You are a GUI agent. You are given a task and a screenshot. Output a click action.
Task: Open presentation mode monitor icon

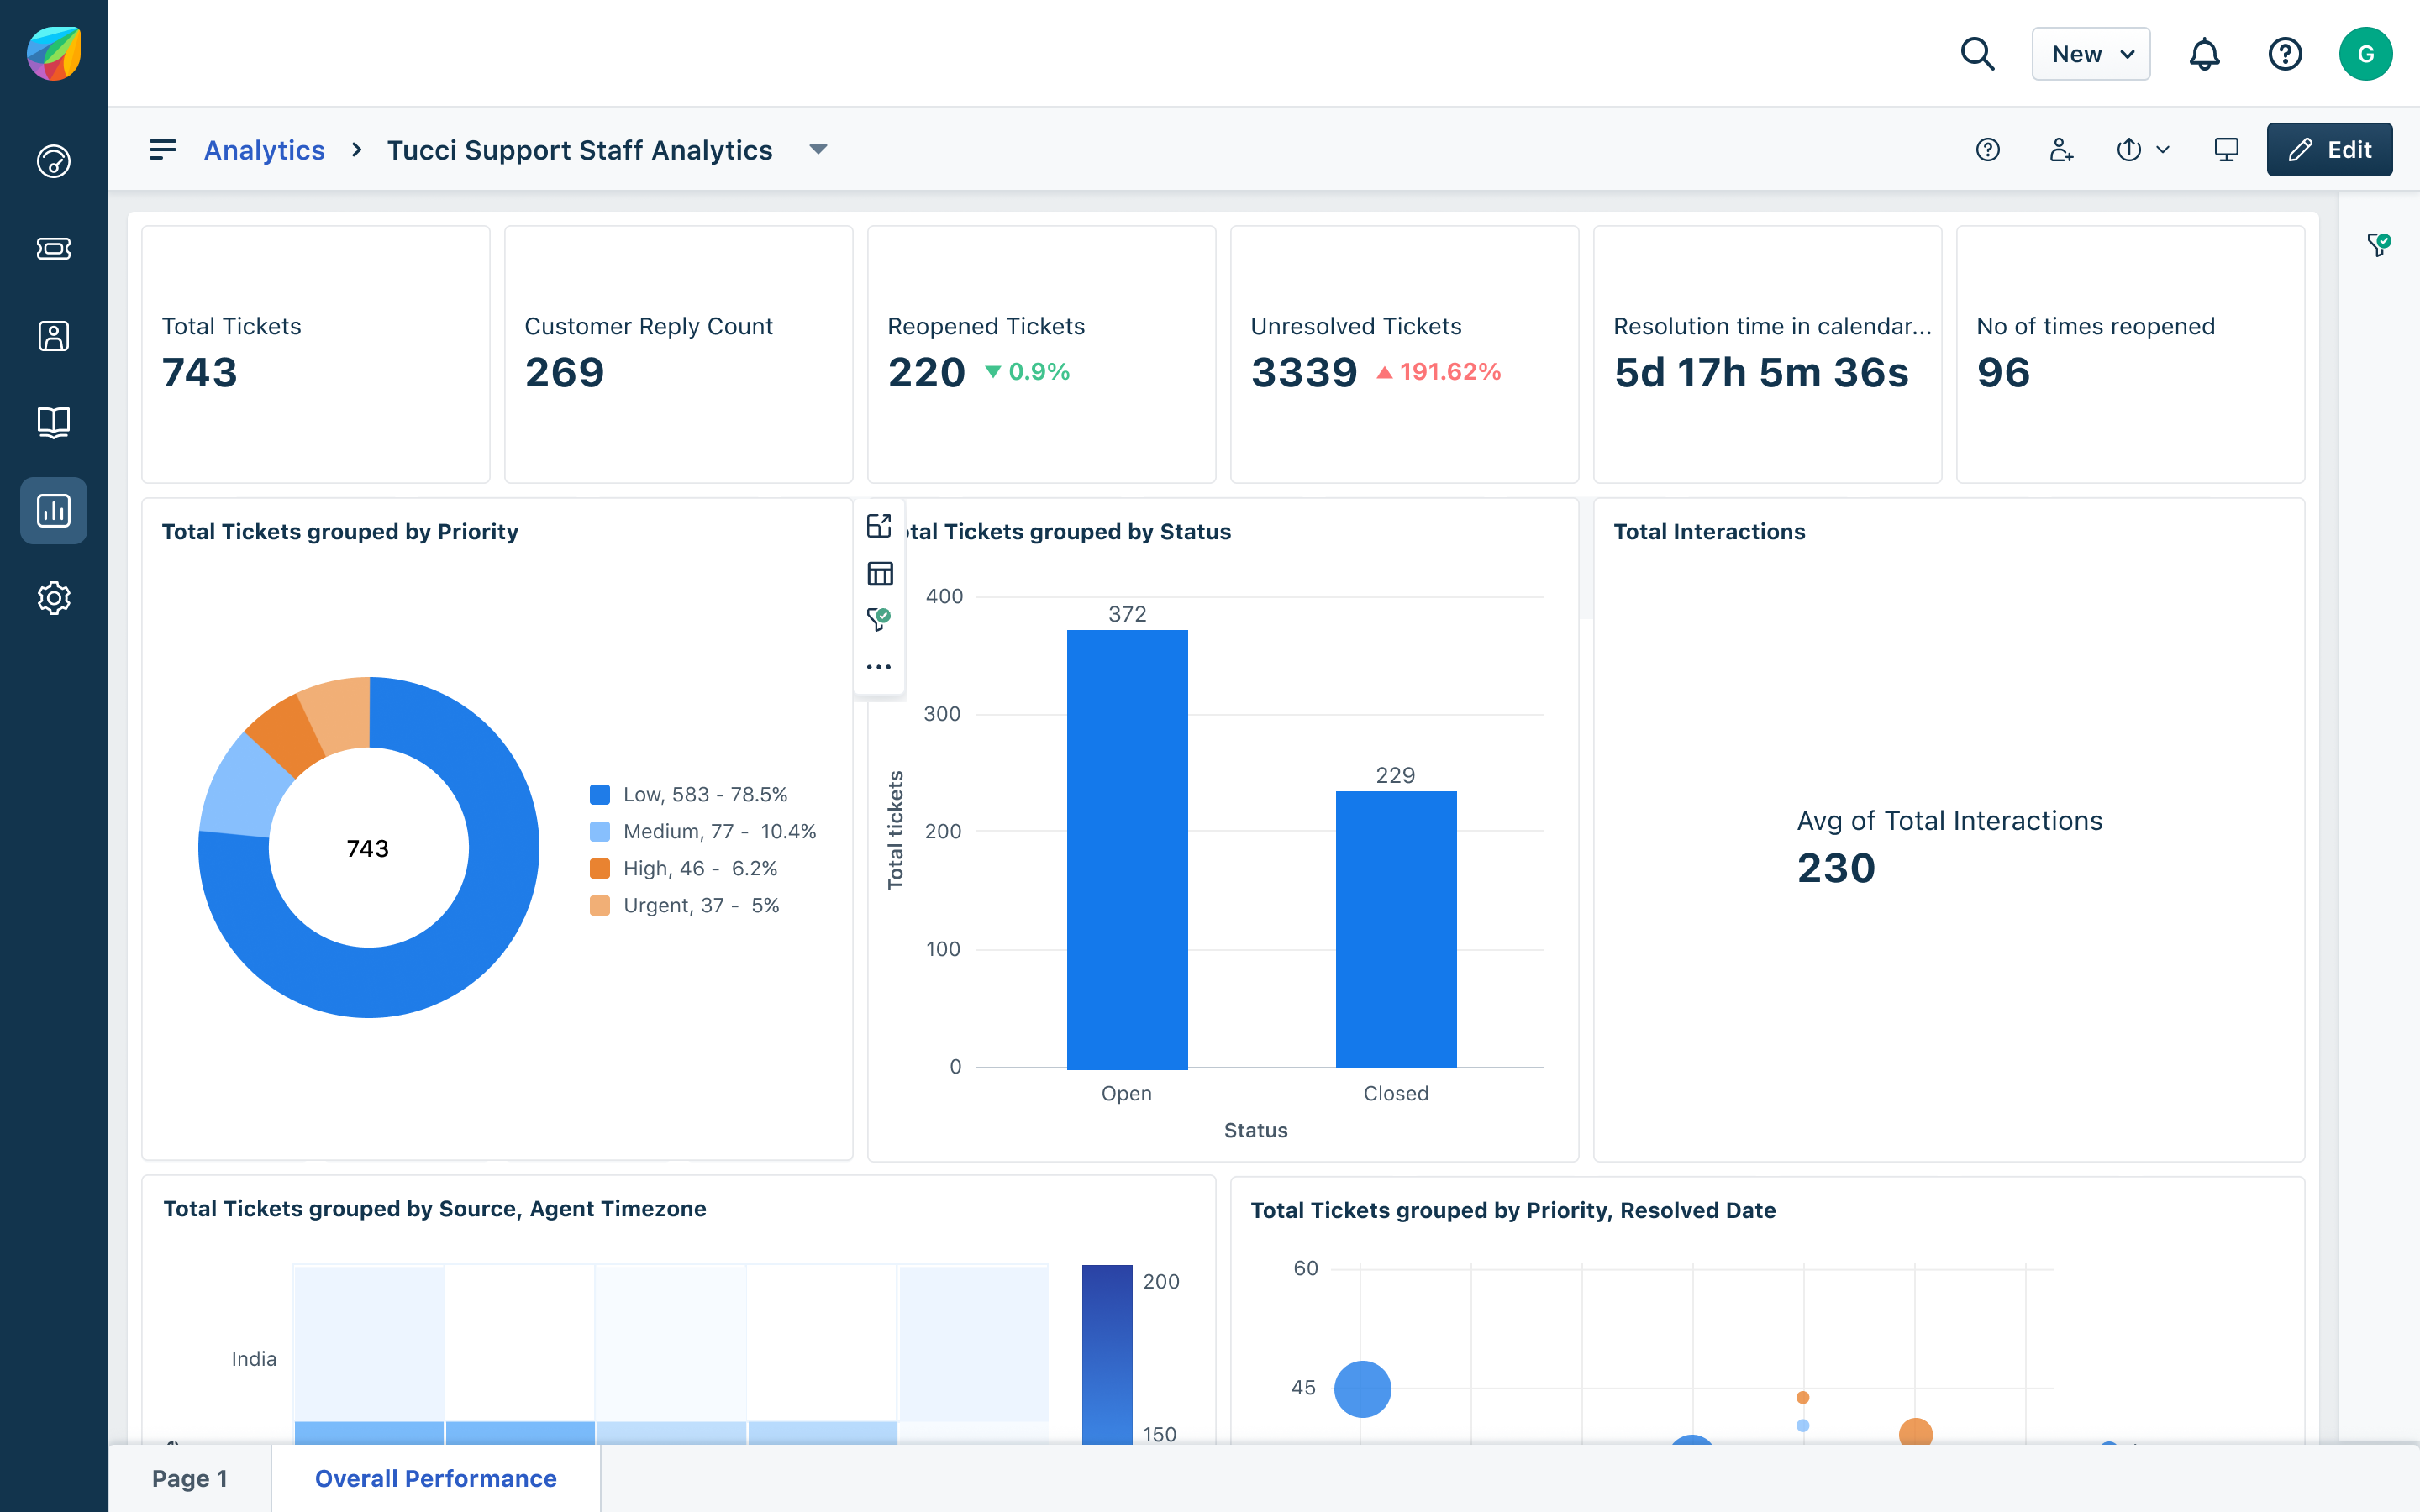(x=2226, y=150)
